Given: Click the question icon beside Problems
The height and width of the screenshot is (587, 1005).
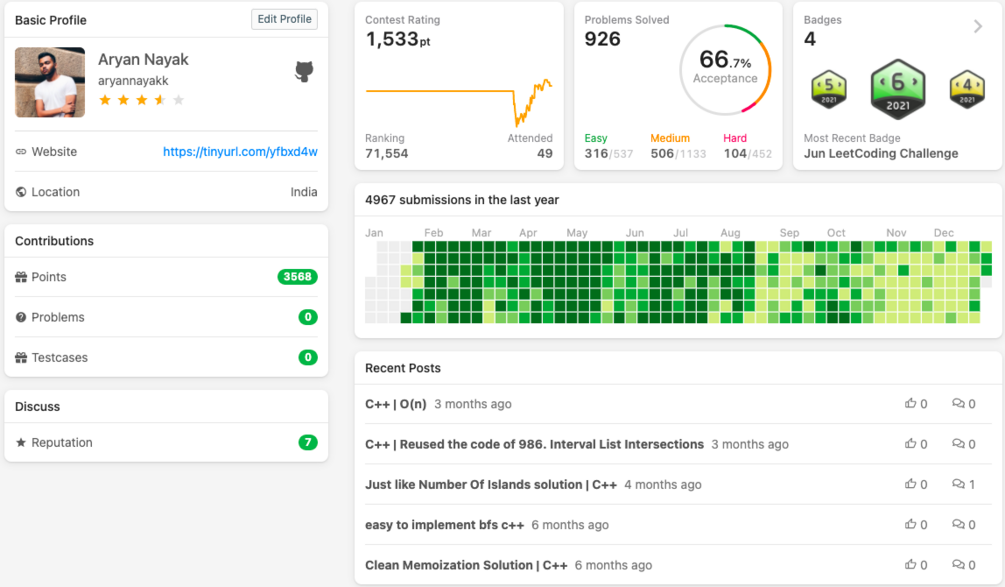Looking at the screenshot, I should (21, 317).
